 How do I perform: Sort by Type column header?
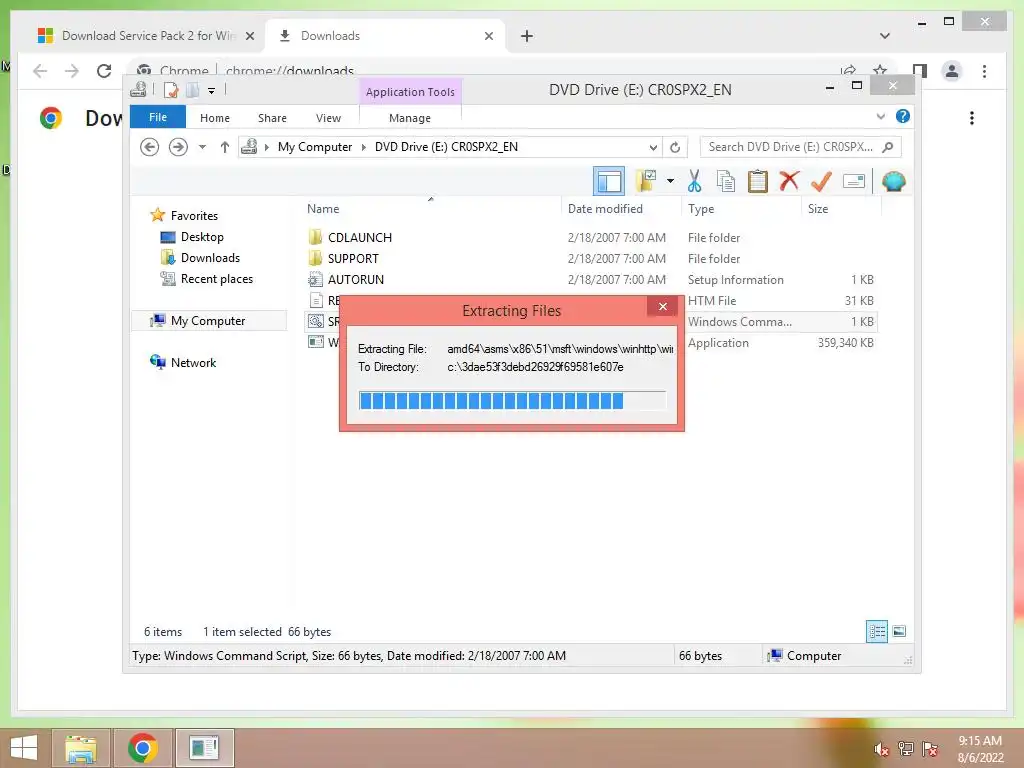[x=701, y=209]
